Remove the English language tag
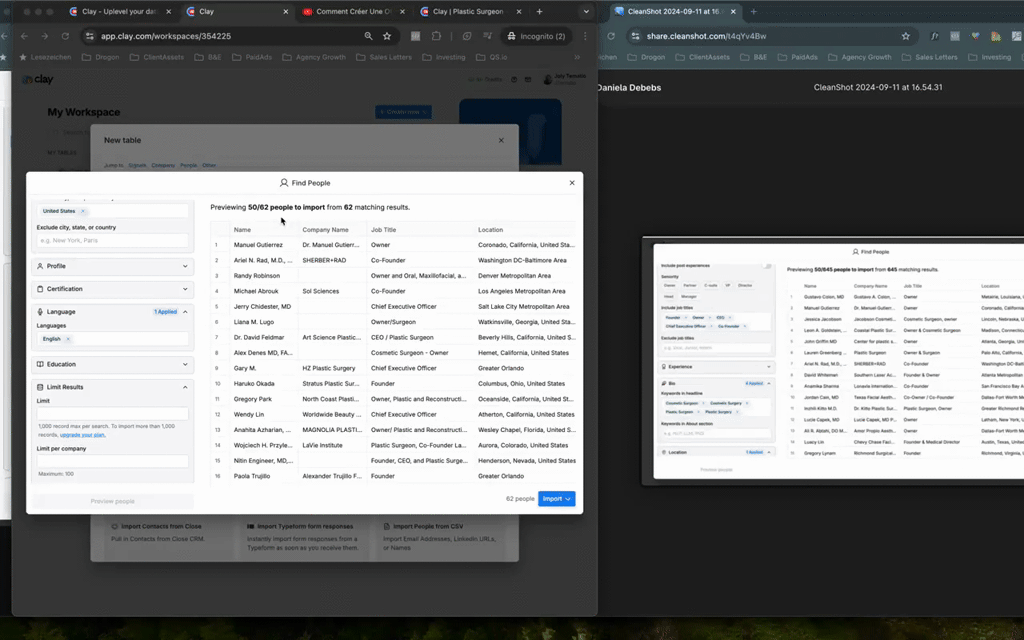The image size is (1024, 640). tap(69, 339)
